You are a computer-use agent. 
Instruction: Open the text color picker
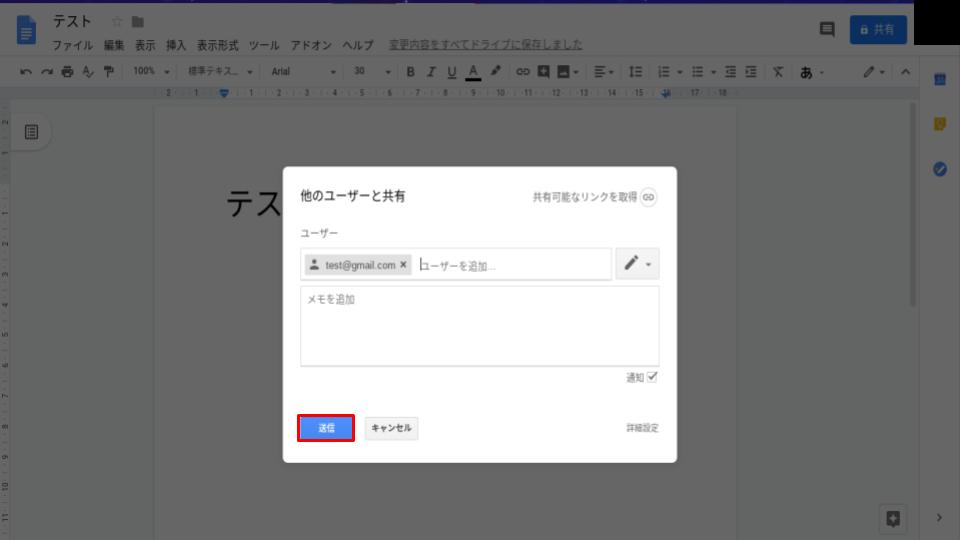[x=473, y=72]
